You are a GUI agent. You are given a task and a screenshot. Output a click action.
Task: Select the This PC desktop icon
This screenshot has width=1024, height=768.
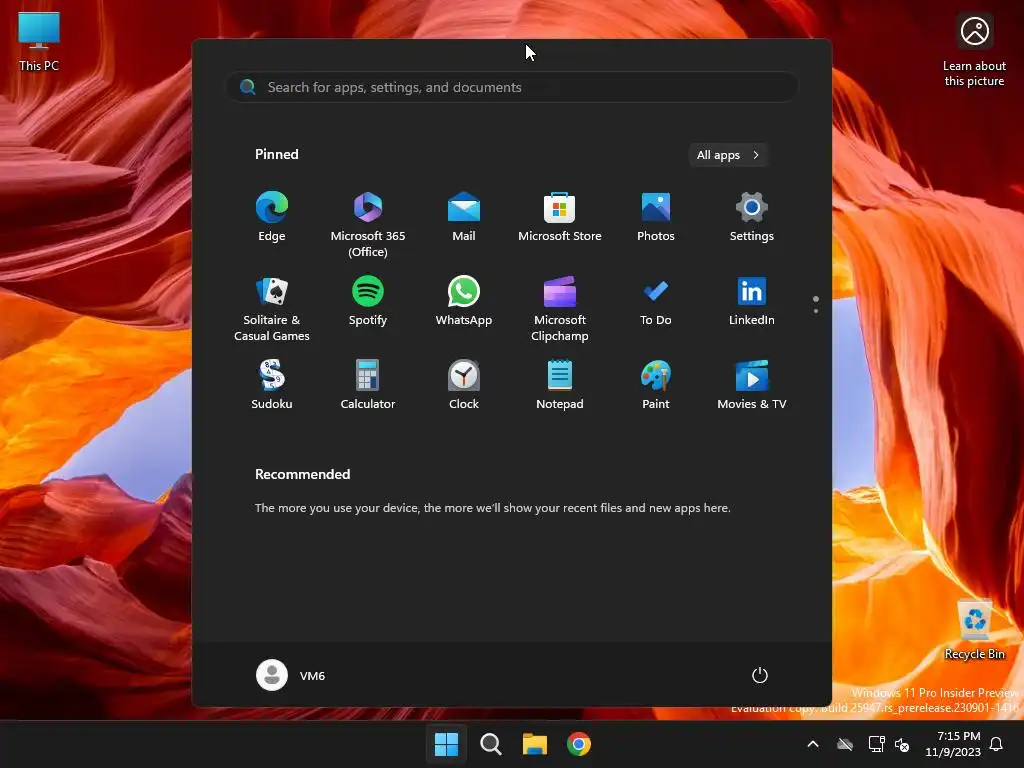(39, 42)
